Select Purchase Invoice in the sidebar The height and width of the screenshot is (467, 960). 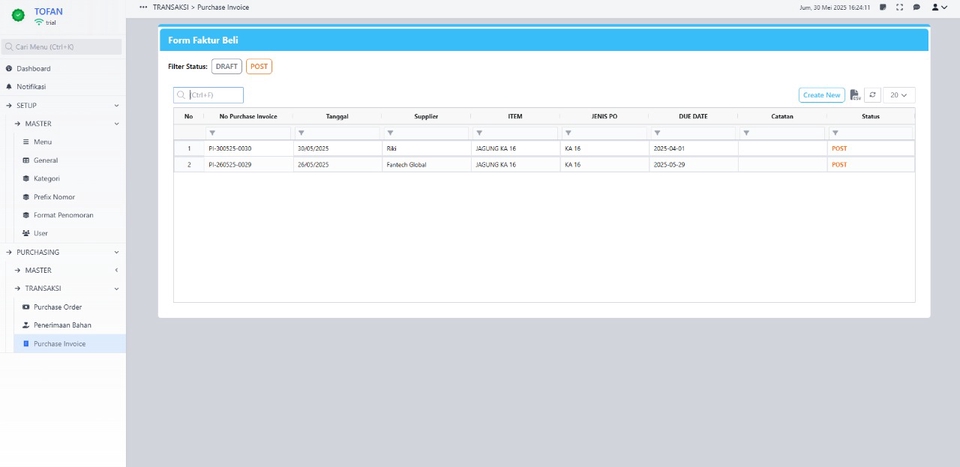click(69, 344)
